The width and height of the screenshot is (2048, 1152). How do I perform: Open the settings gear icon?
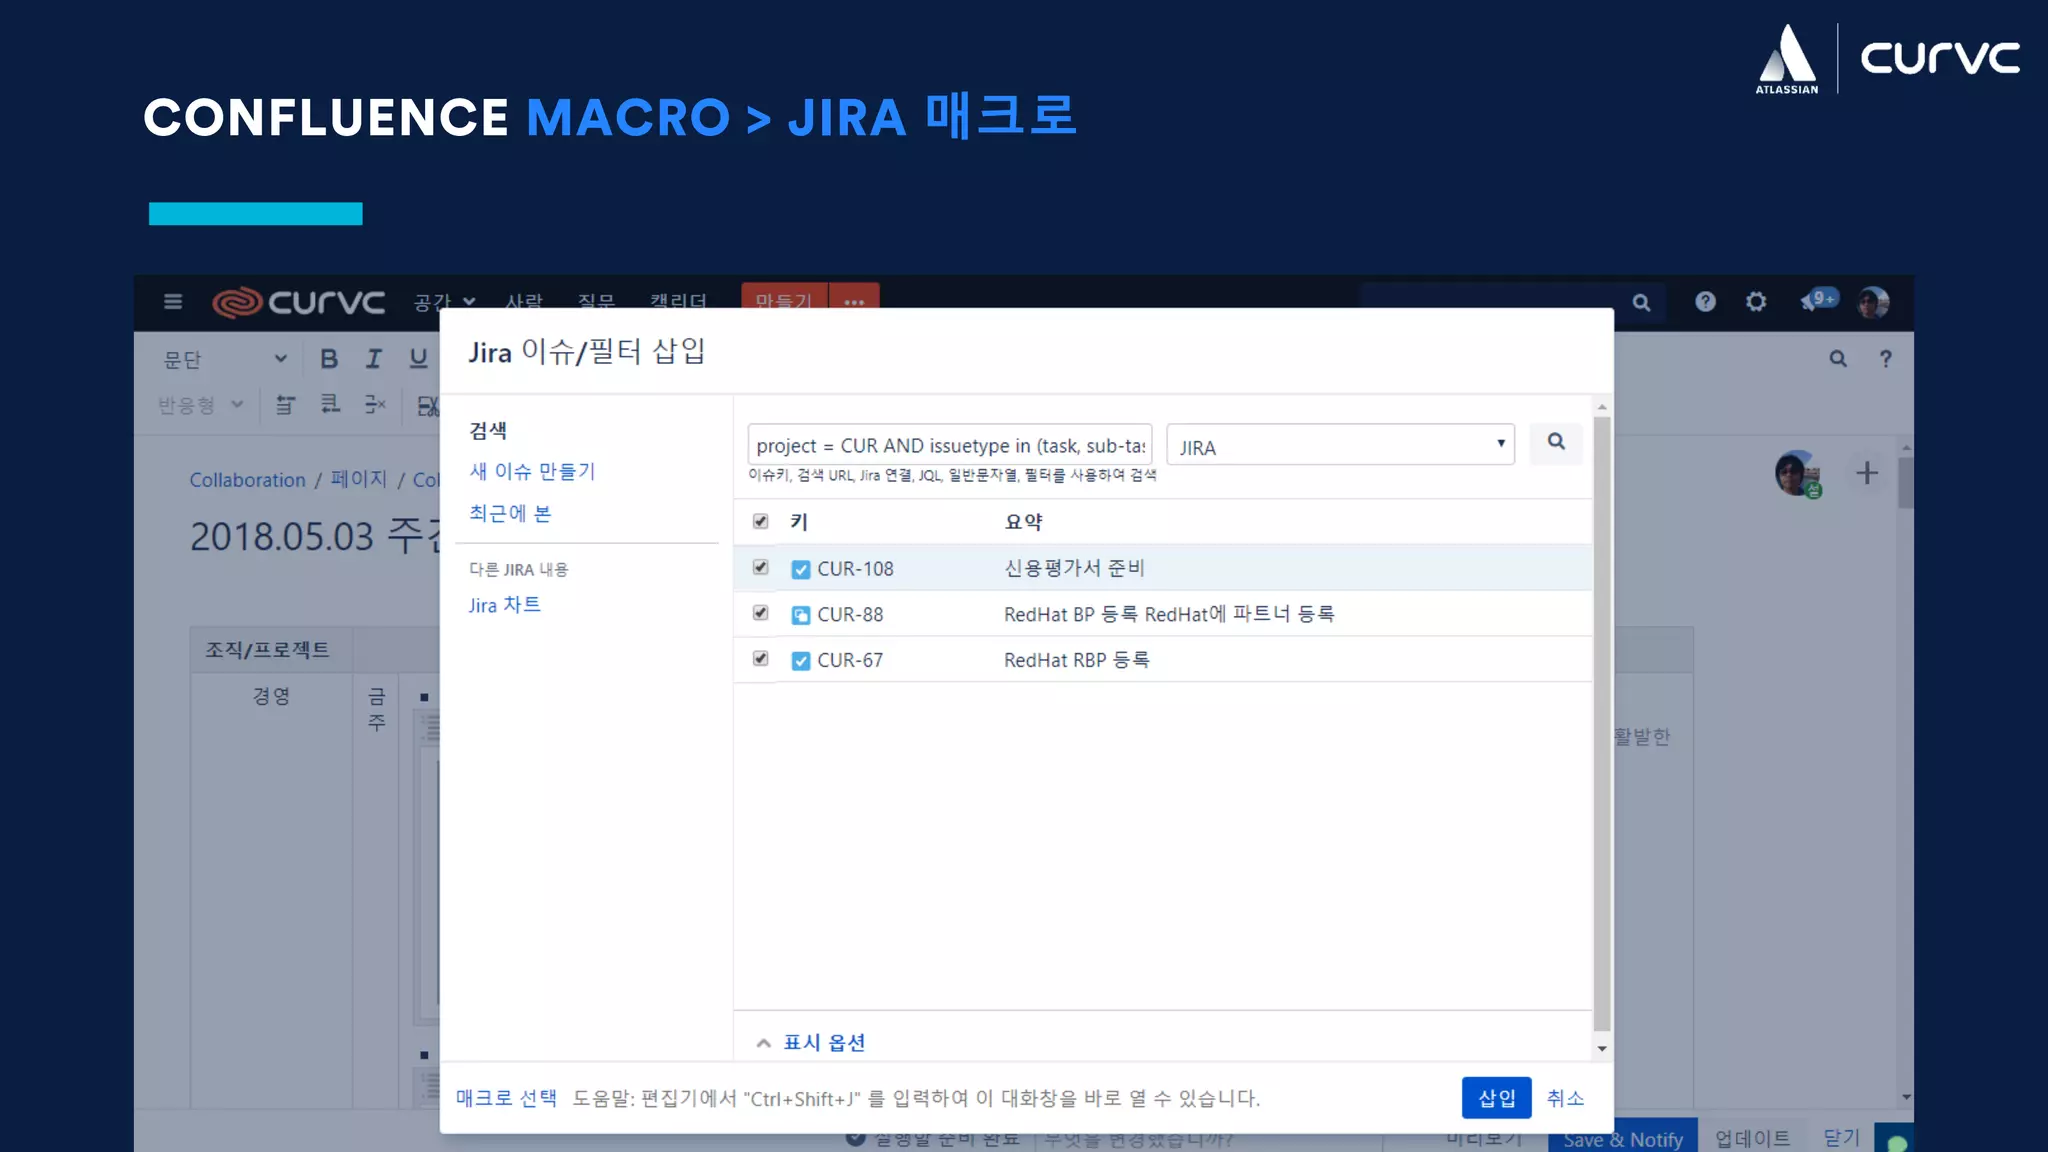pyautogui.click(x=1756, y=301)
